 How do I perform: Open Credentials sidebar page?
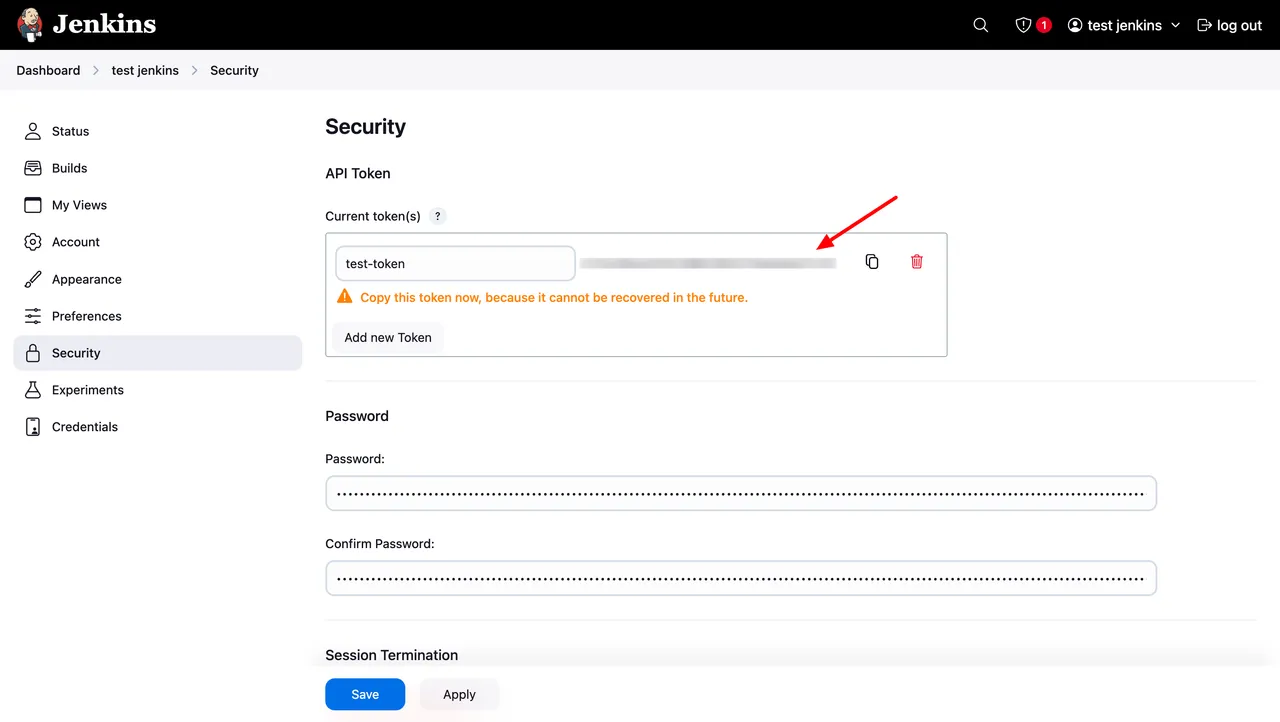pyautogui.click(x=158, y=427)
